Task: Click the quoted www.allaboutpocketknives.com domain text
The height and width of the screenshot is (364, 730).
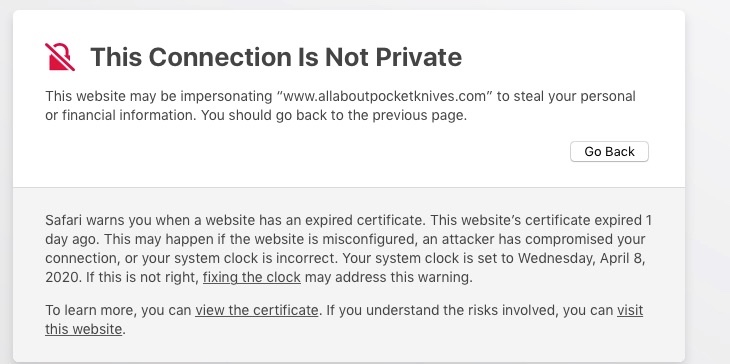Action: click(385, 97)
